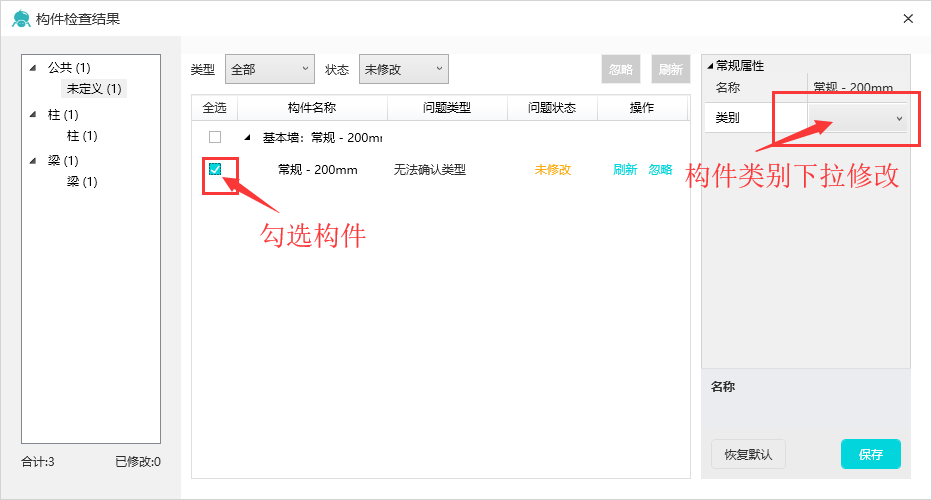Select the child 柱 (1) item
Image resolution: width=932 pixels, height=500 pixels.
(82, 136)
